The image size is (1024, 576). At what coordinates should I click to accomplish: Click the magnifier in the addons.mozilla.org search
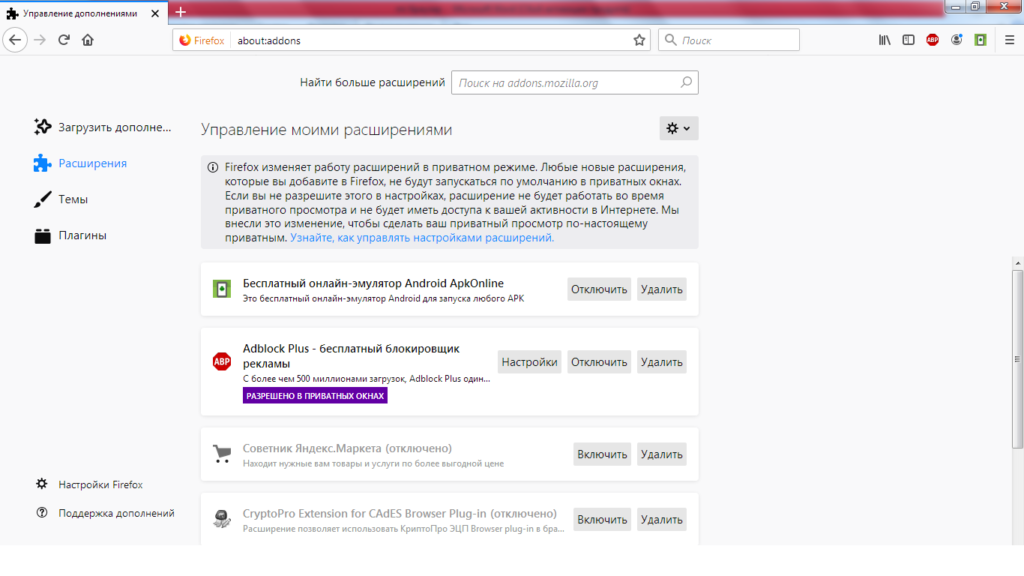coord(686,82)
